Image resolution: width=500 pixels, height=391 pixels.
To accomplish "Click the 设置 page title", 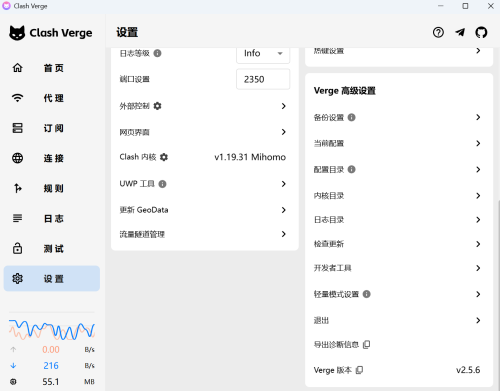I will [127, 32].
